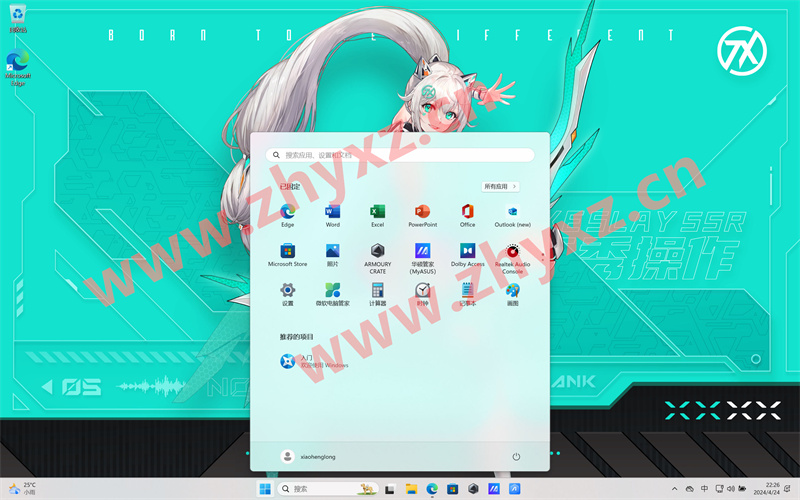Open Microsoft Store from the taskbar
This screenshot has width=800, height=500.
click(453, 489)
